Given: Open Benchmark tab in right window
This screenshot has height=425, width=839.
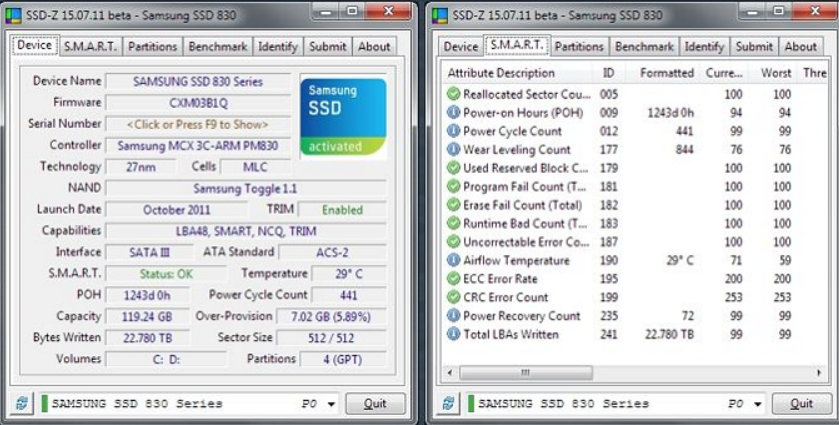Looking at the screenshot, I should click(x=644, y=47).
